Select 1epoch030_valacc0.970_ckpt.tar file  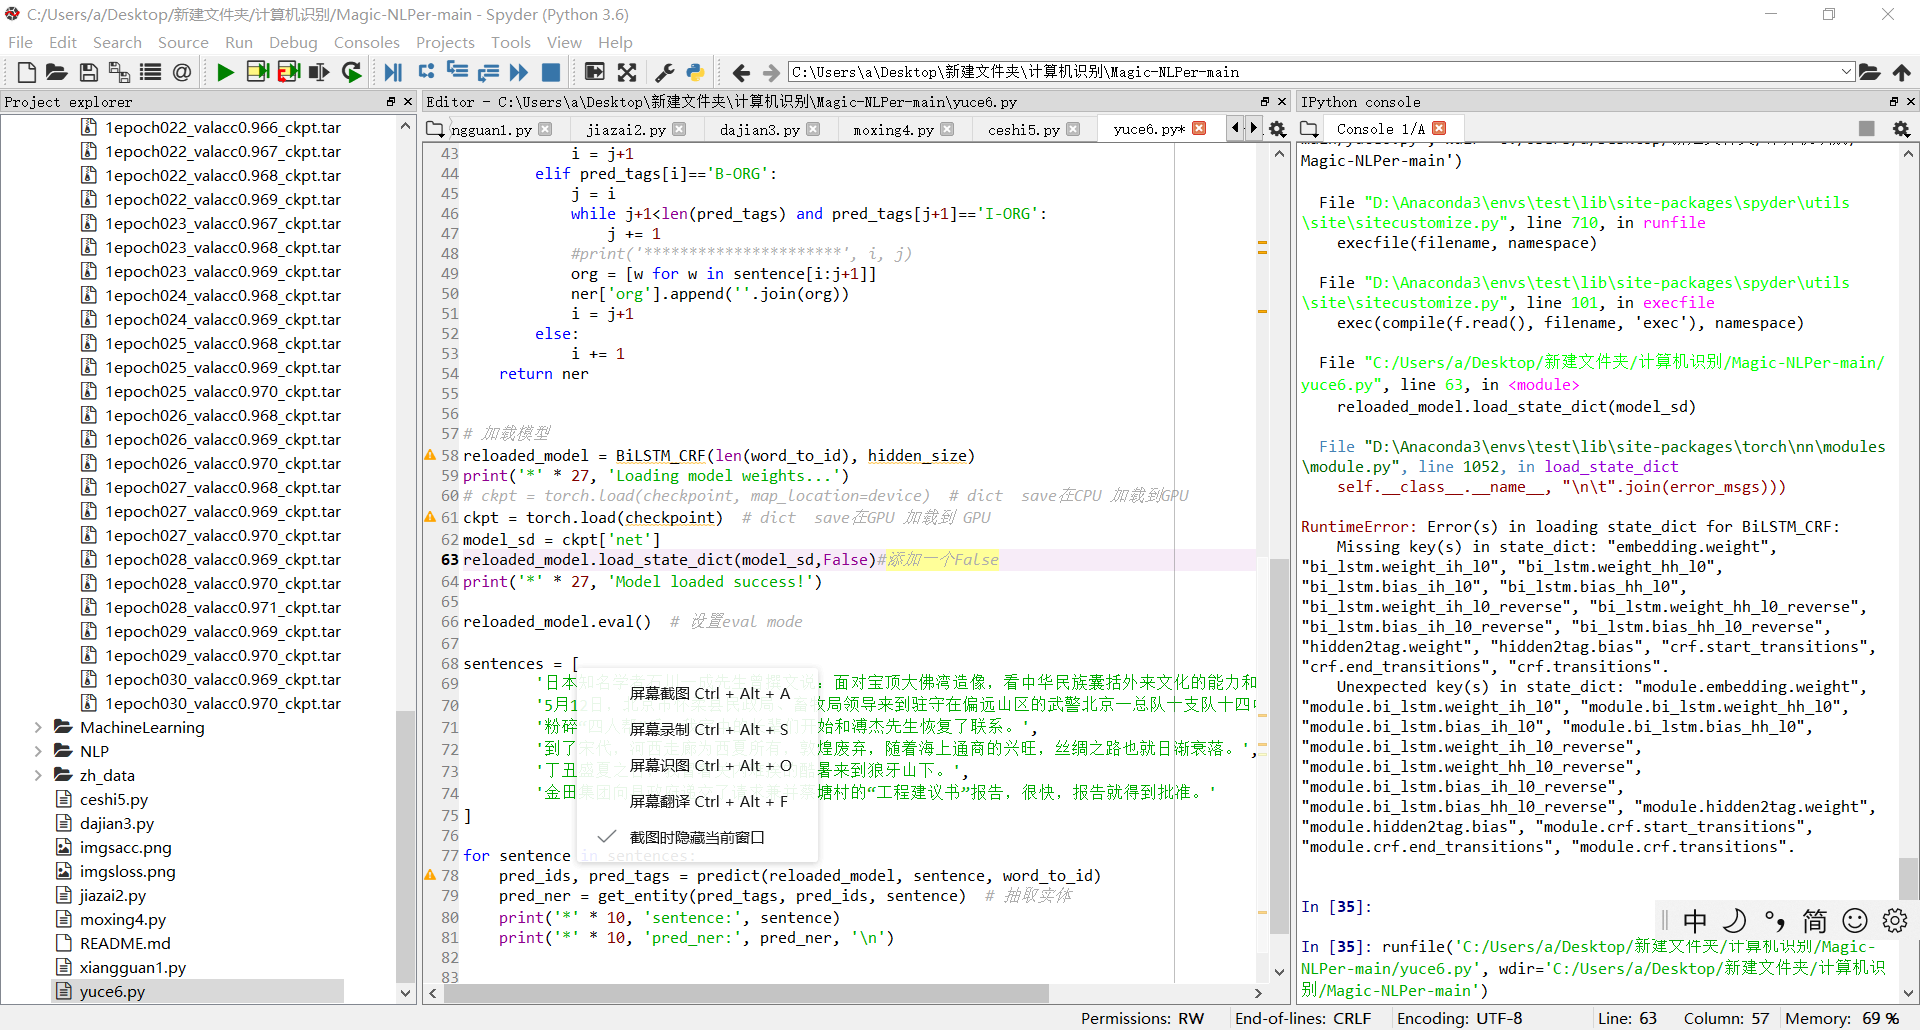pyautogui.click(x=223, y=703)
